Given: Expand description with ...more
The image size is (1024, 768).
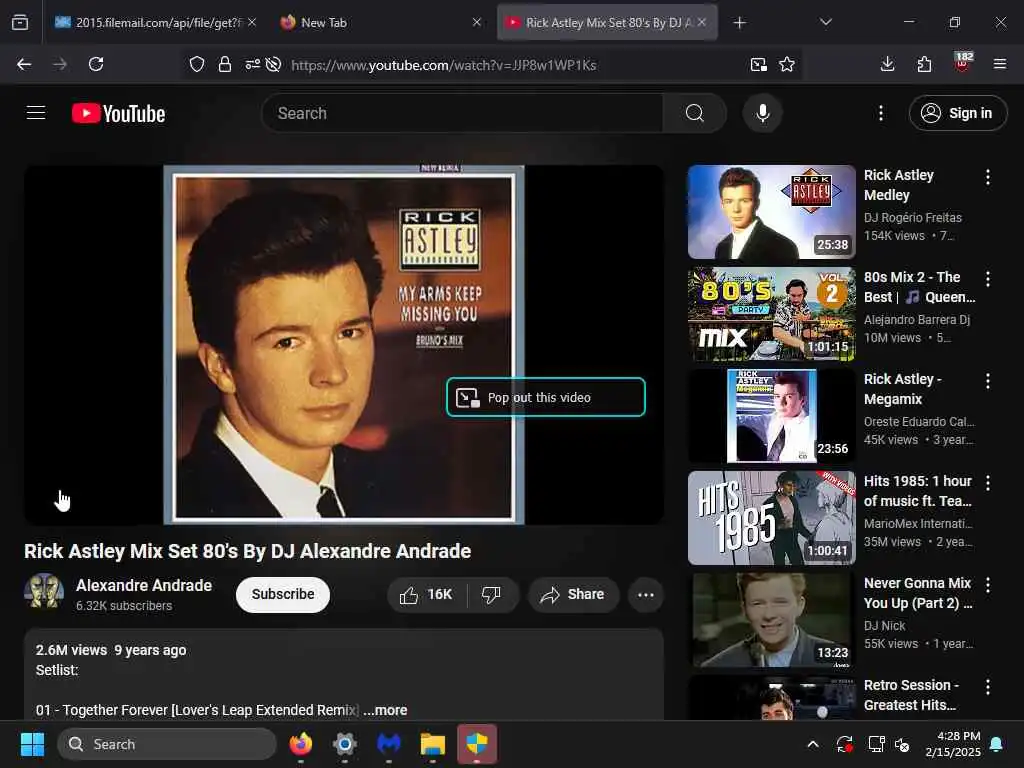Looking at the screenshot, I should tap(385, 710).
